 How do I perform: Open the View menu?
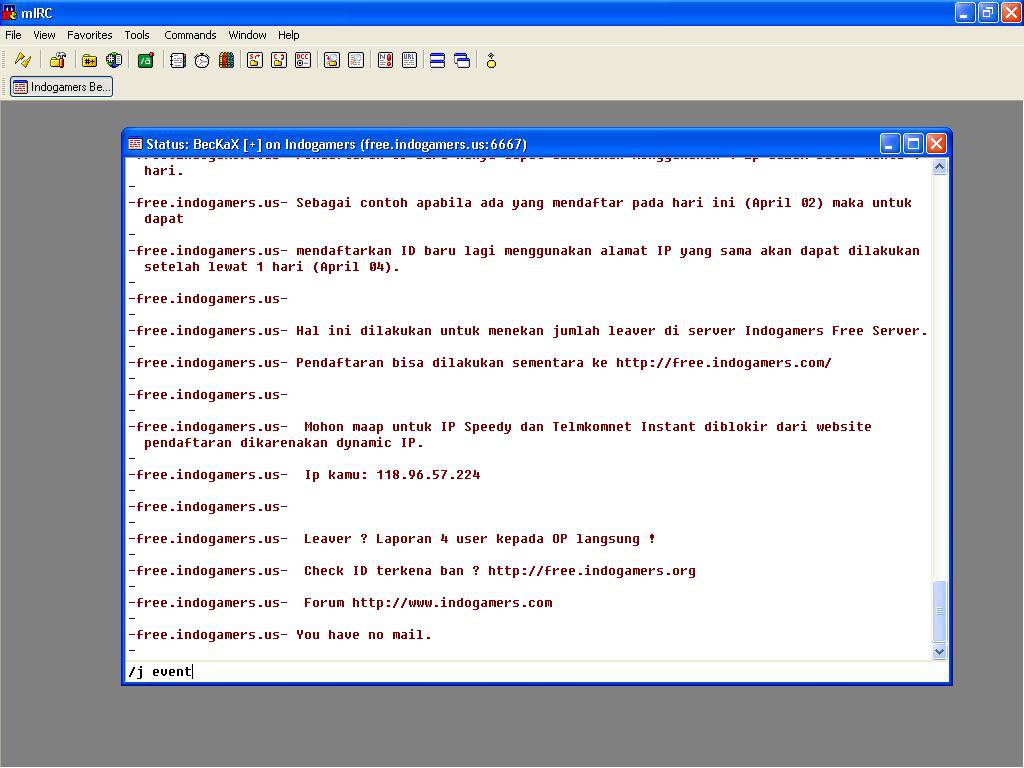[x=44, y=35]
